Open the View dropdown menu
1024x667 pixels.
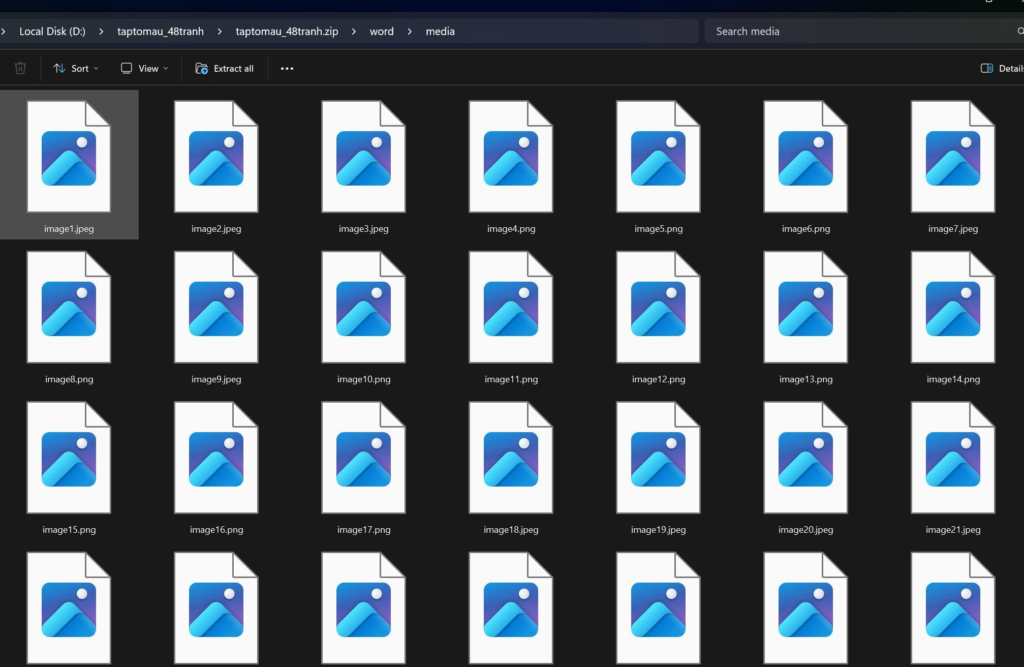click(x=144, y=68)
